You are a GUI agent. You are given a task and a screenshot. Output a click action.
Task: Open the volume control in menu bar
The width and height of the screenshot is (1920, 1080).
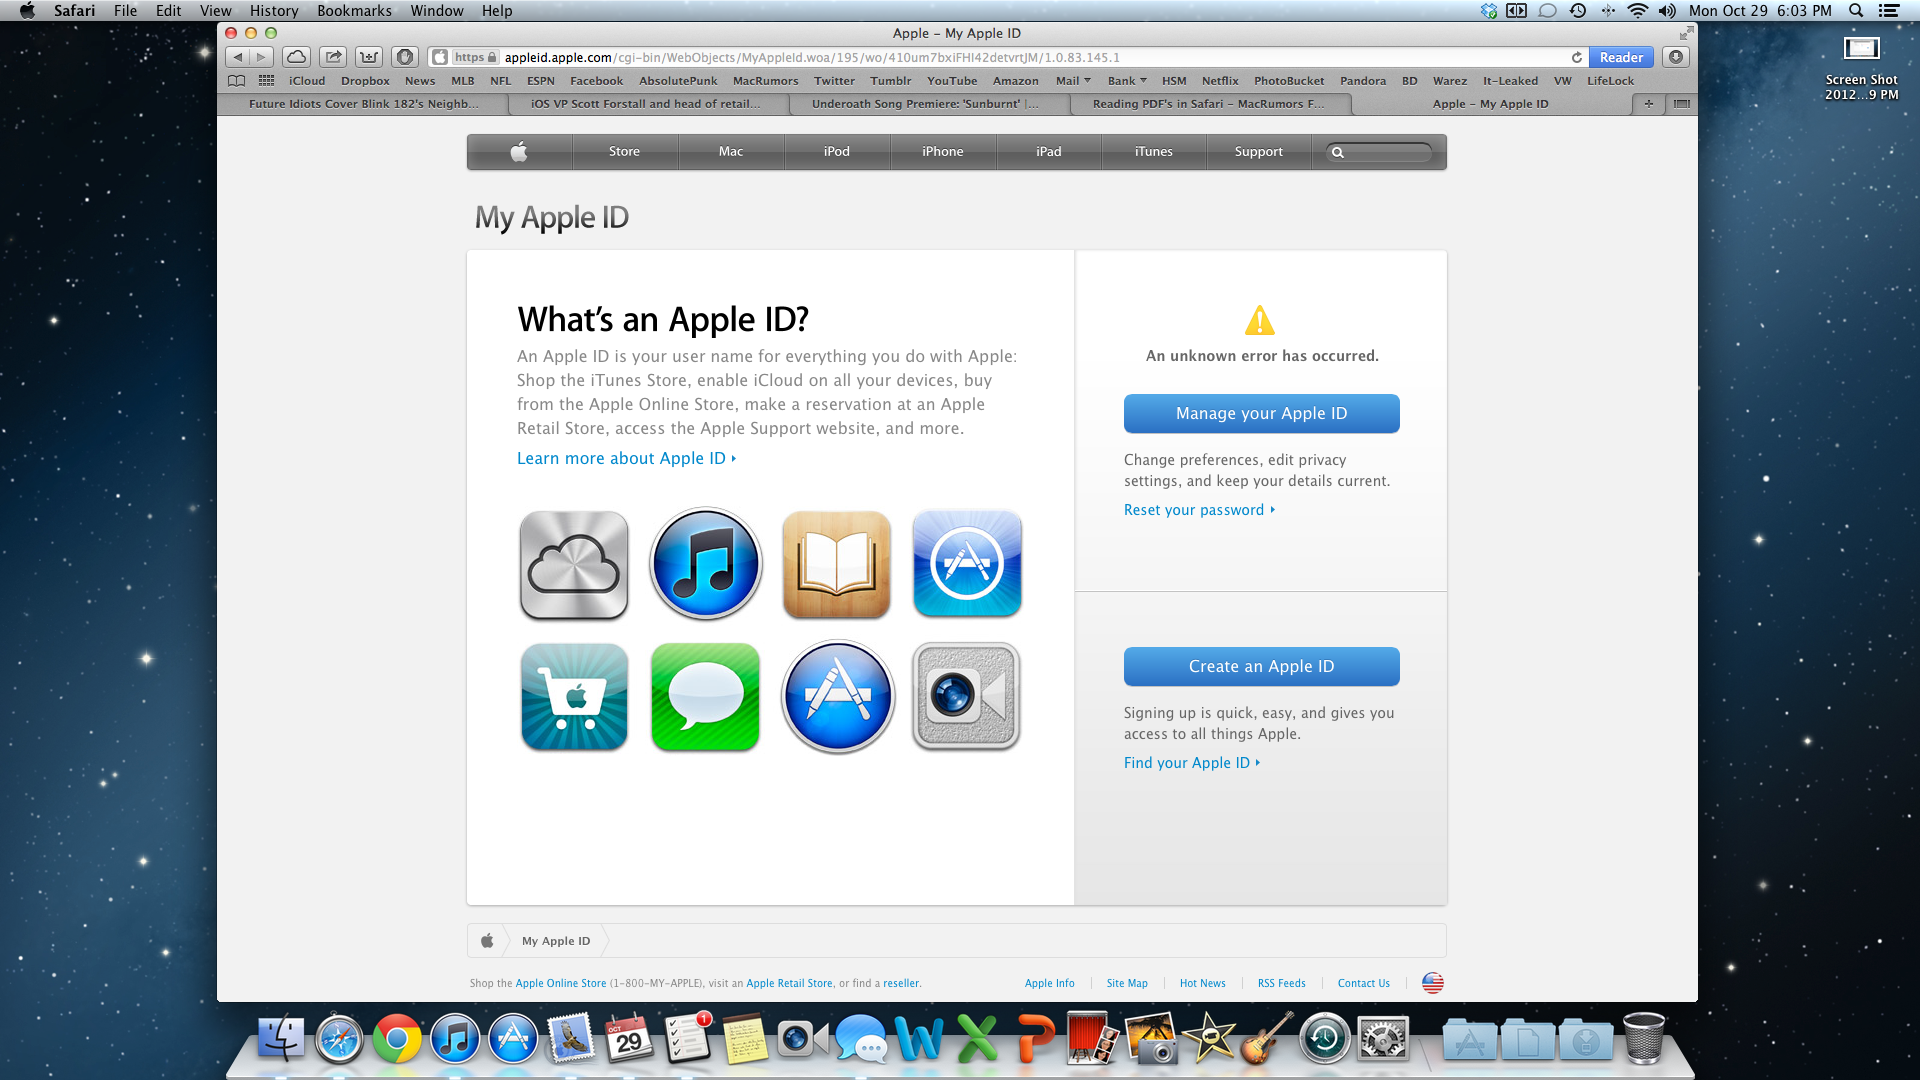(x=1667, y=11)
